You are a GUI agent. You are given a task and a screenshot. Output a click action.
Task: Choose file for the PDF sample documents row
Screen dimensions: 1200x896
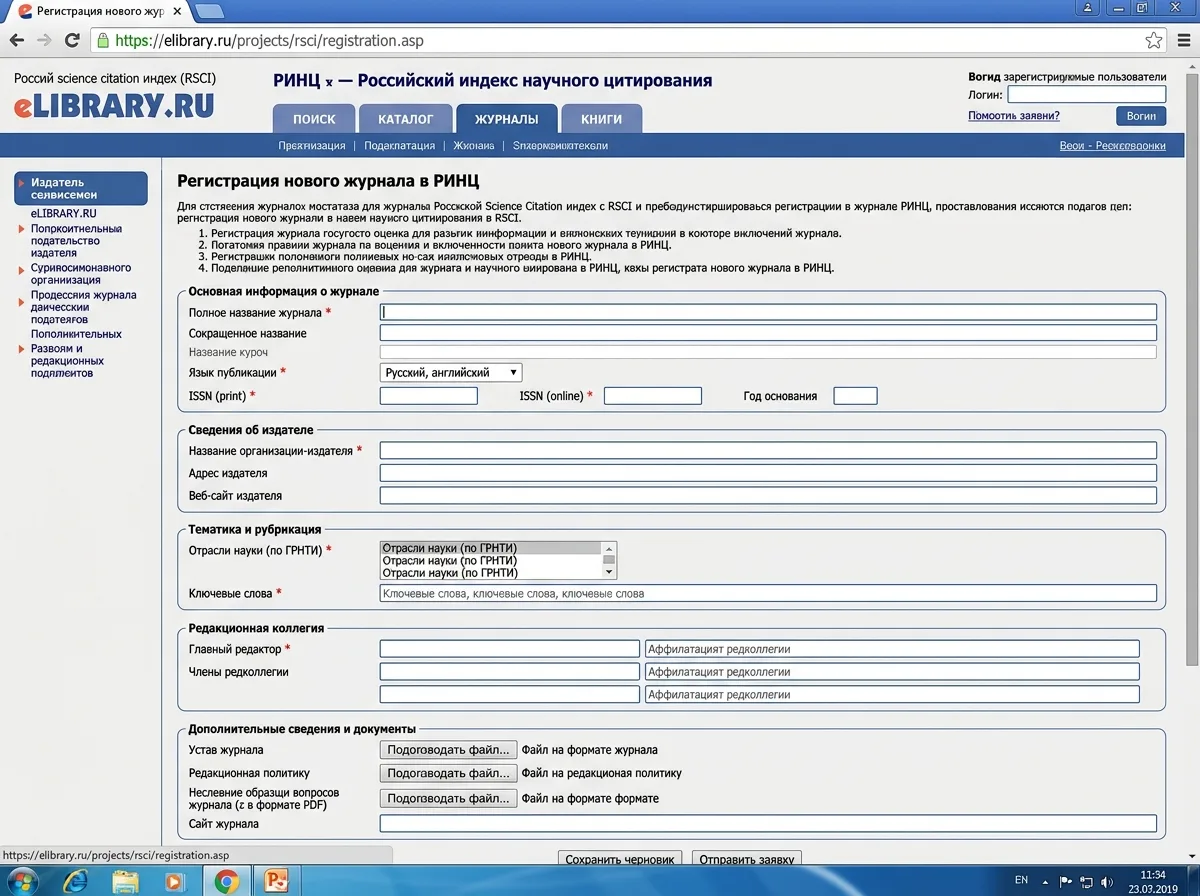coord(449,798)
